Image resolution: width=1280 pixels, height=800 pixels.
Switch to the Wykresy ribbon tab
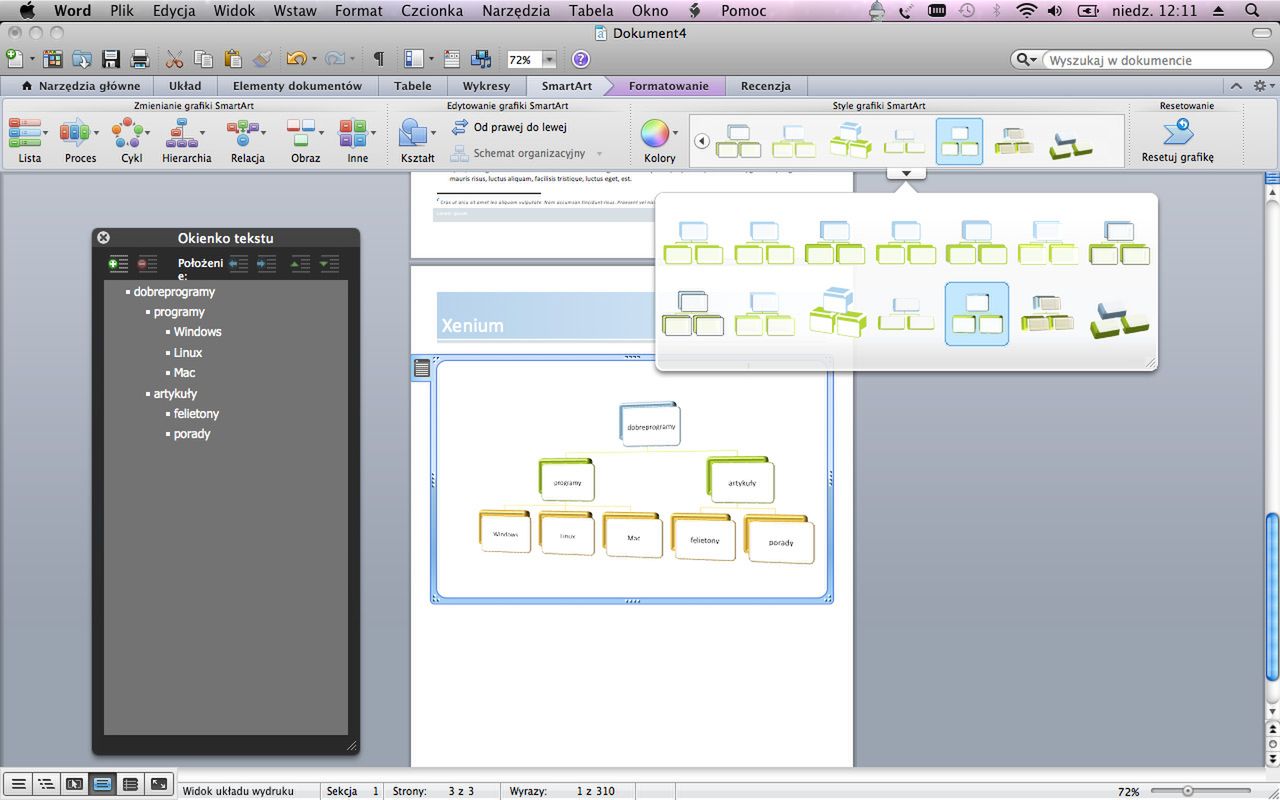(486, 86)
